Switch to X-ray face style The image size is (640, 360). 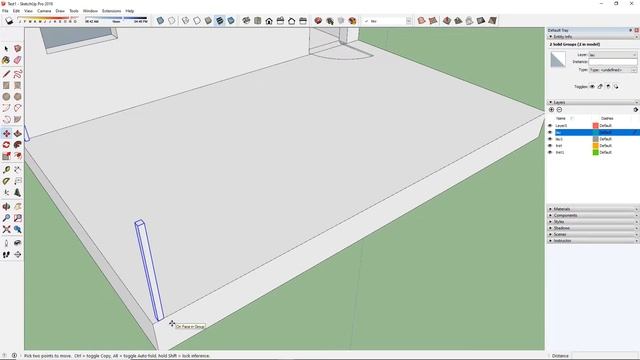(160, 20)
